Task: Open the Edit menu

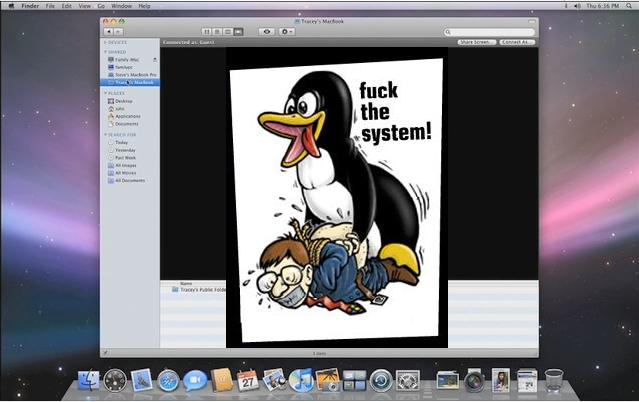Action: (x=66, y=6)
